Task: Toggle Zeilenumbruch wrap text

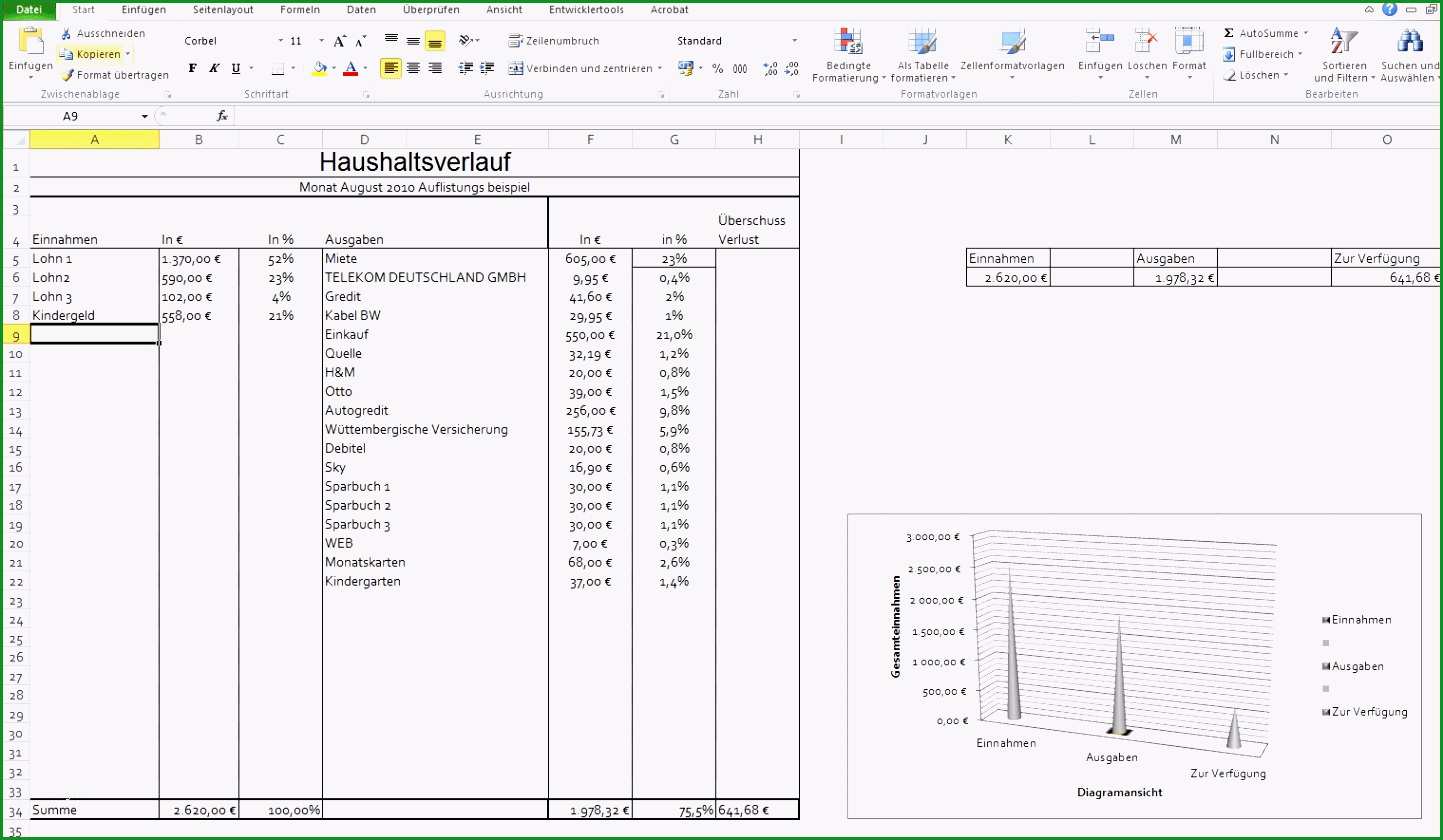Action: click(554, 41)
